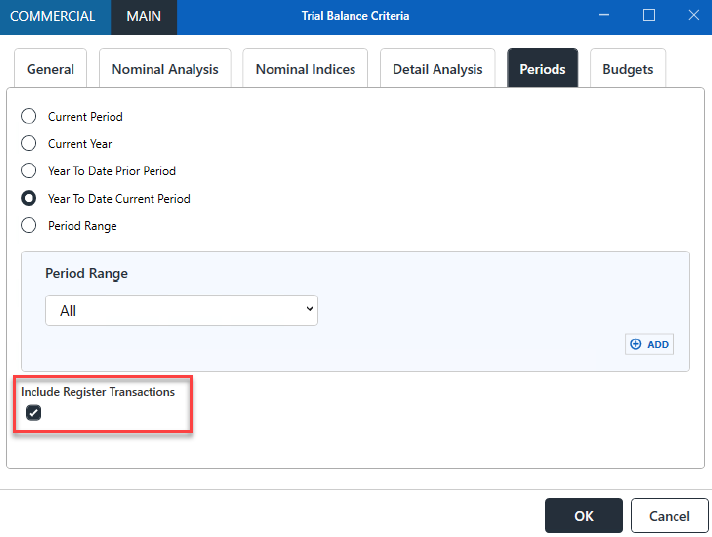This screenshot has height=537, width=712.
Task: Open the Period Range All dropdown
Action: tap(181, 310)
